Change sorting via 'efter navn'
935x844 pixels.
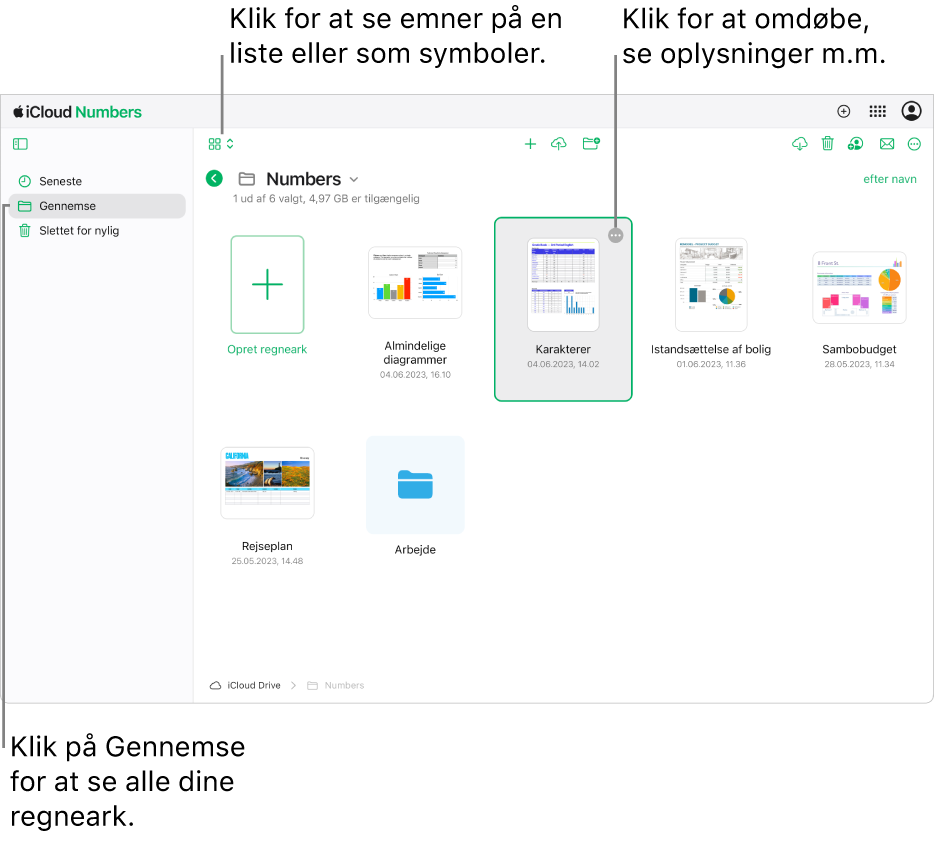point(890,179)
